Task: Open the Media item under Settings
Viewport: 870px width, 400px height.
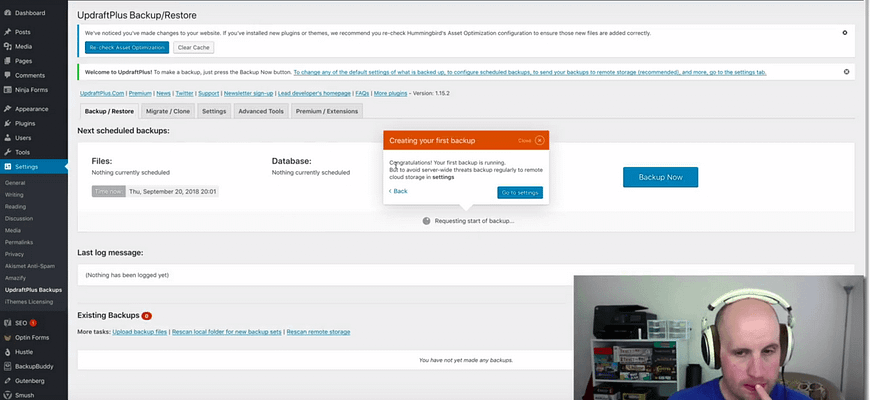Action: [13, 230]
